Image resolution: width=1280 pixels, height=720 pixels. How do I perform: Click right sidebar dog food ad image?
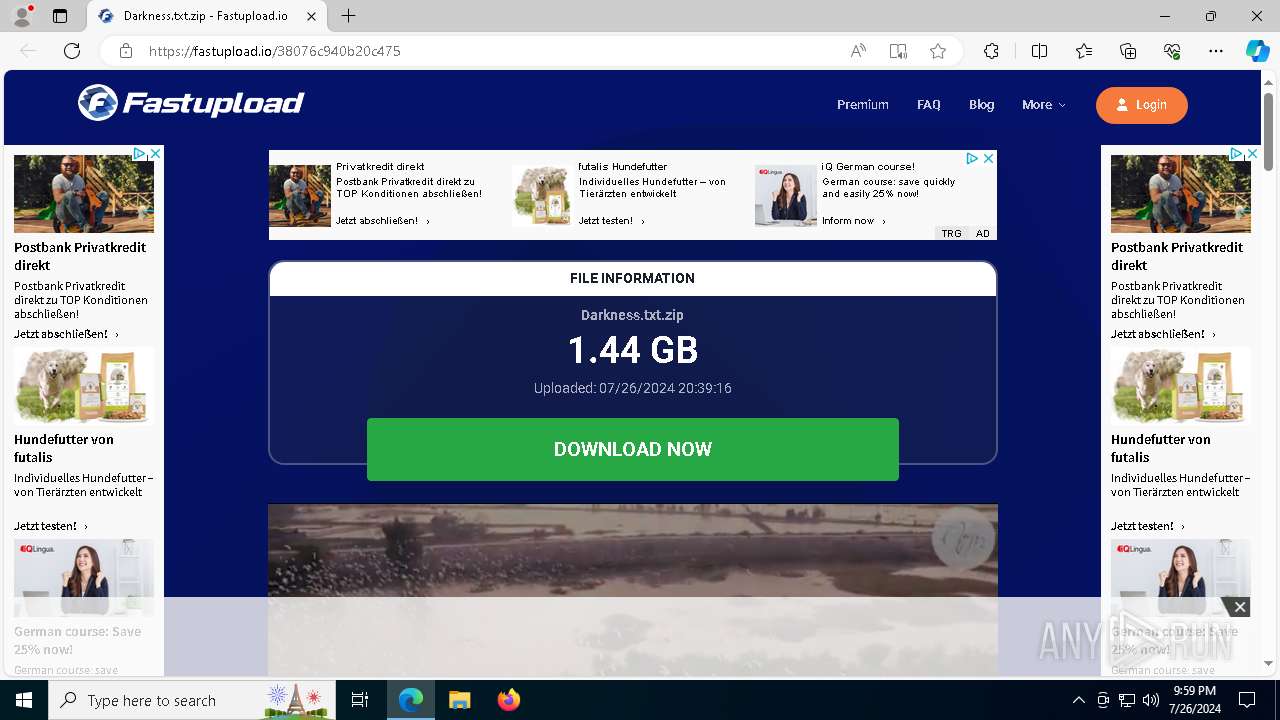(x=1181, y=386)
